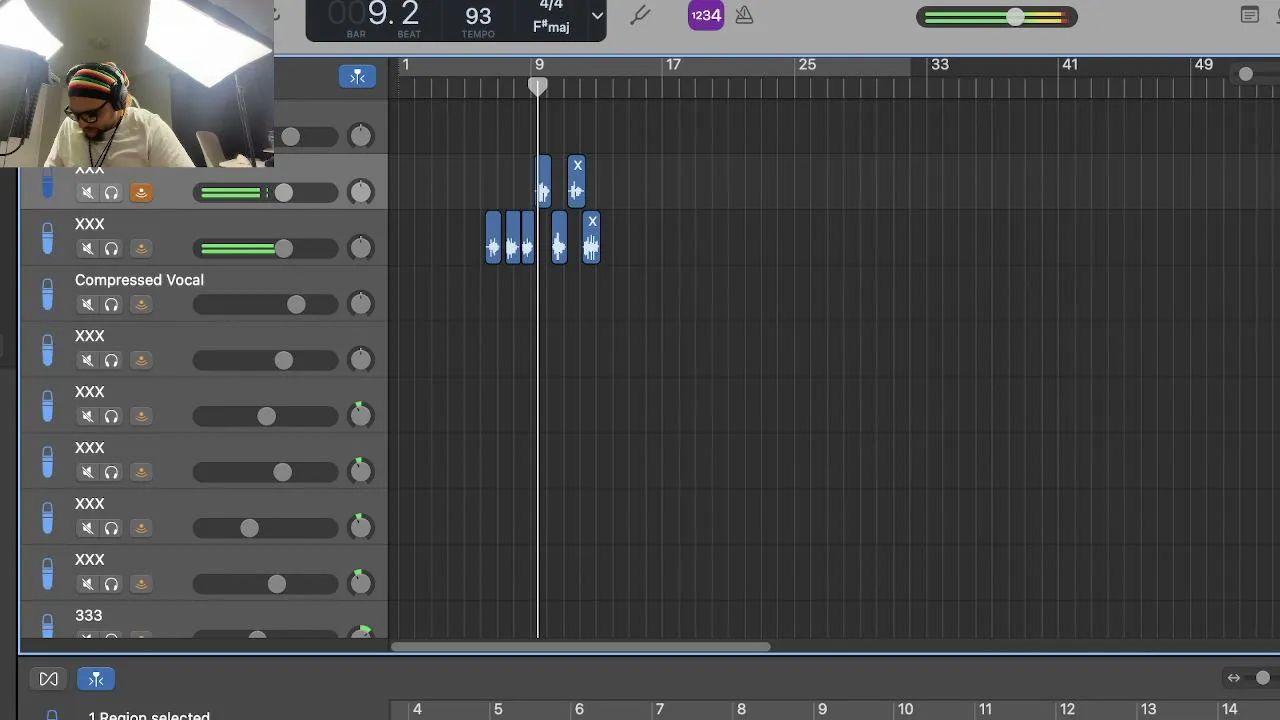Image resolution: width=1280 pixels, height=720 pixels.
Task: Click Compressed Vocal track's pan knob
Action: click(x=361, y=303)
